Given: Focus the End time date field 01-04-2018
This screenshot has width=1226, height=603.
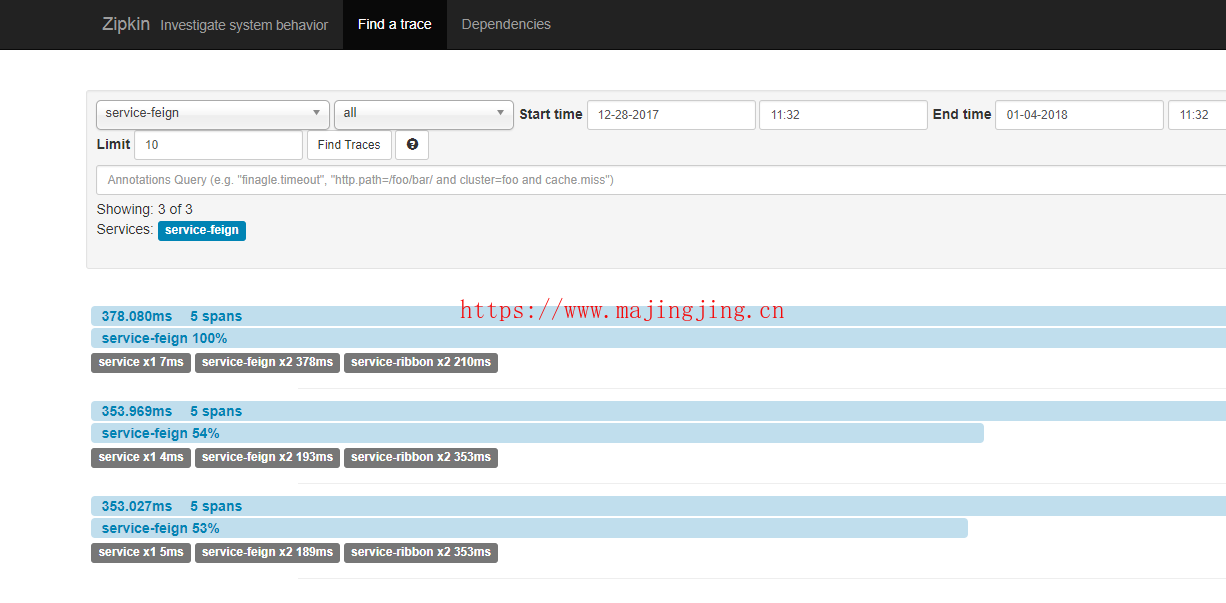Looking at the screenshot, I should tap(1079, 115).
